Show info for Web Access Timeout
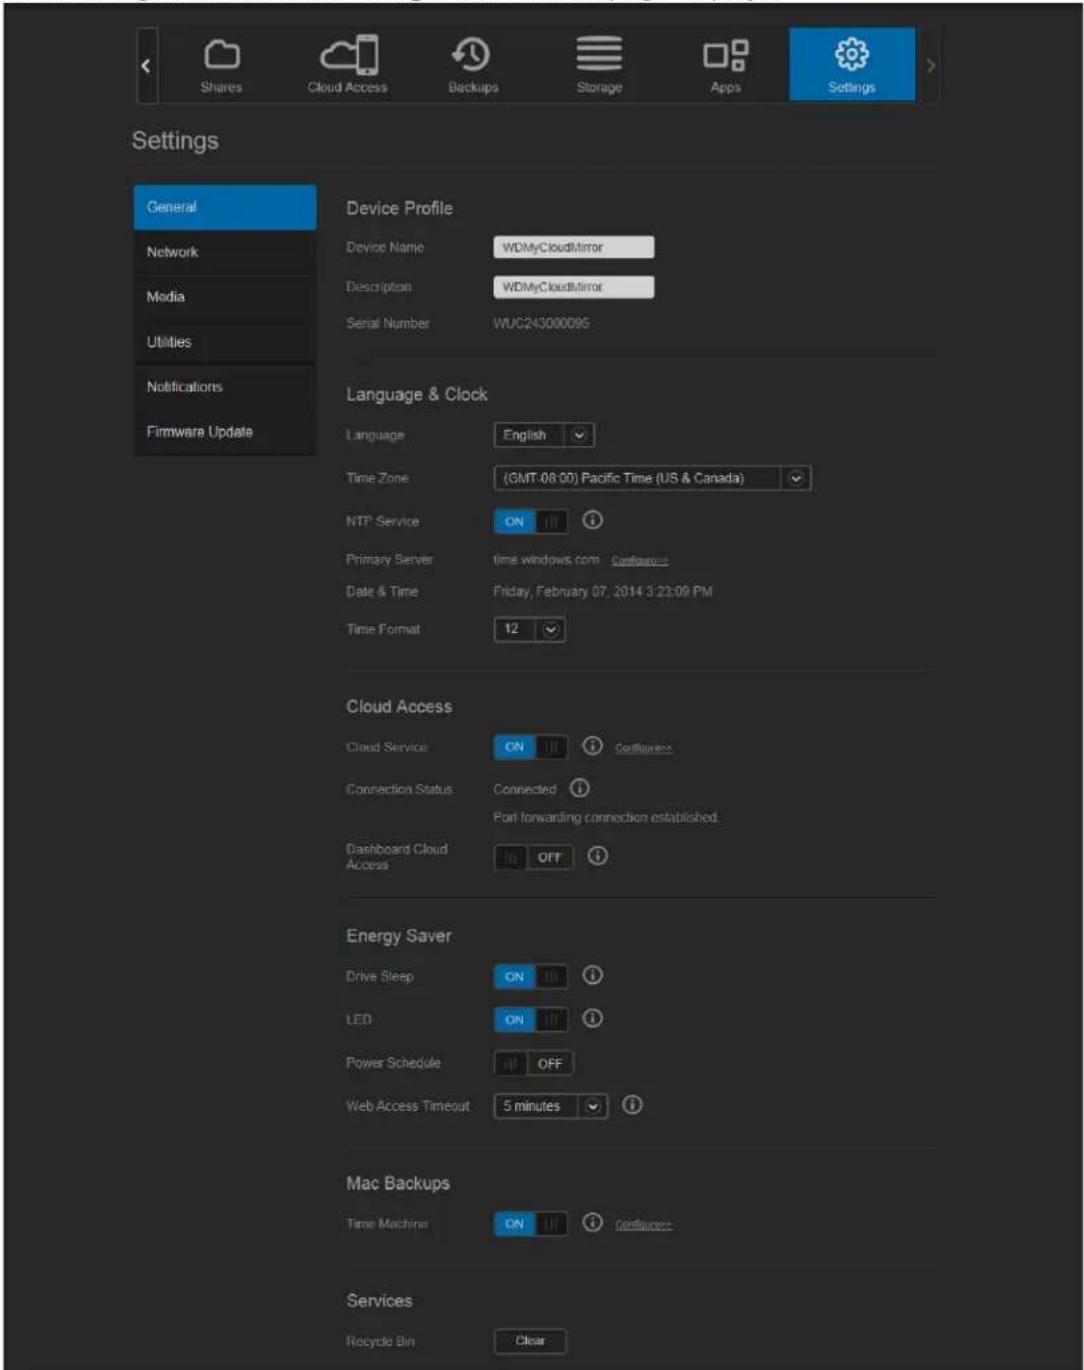The width and height of the screenshot is (1084, 1370). point(632,1105)
